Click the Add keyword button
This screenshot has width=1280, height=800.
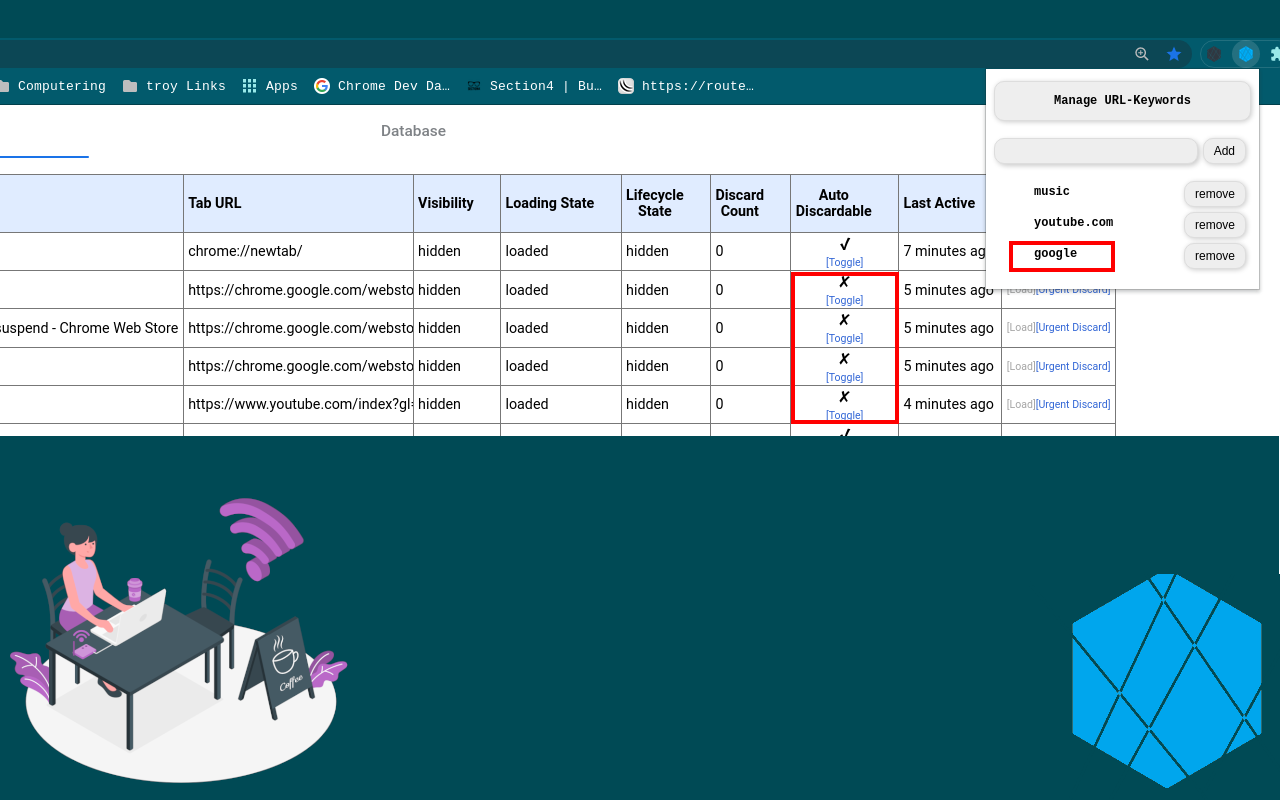tap(1224, 151)
